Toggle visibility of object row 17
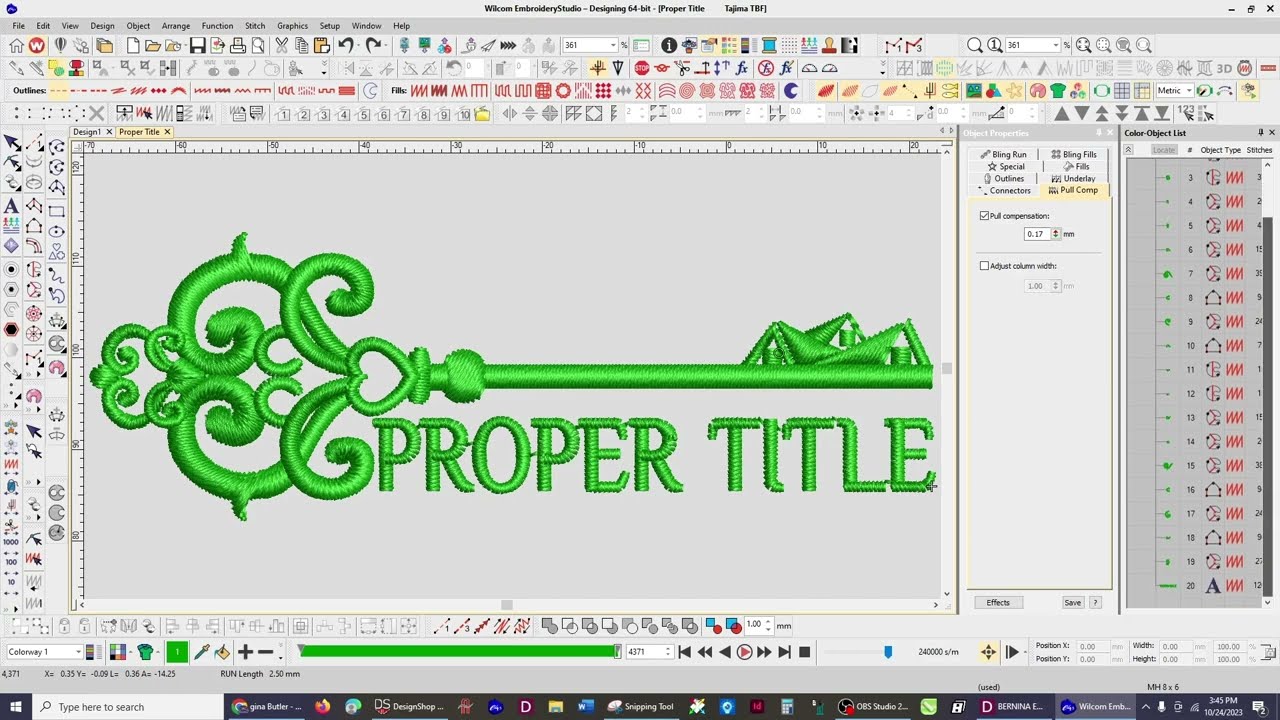This screenshot has width=1280, height=720. (x=1166, y=514)
